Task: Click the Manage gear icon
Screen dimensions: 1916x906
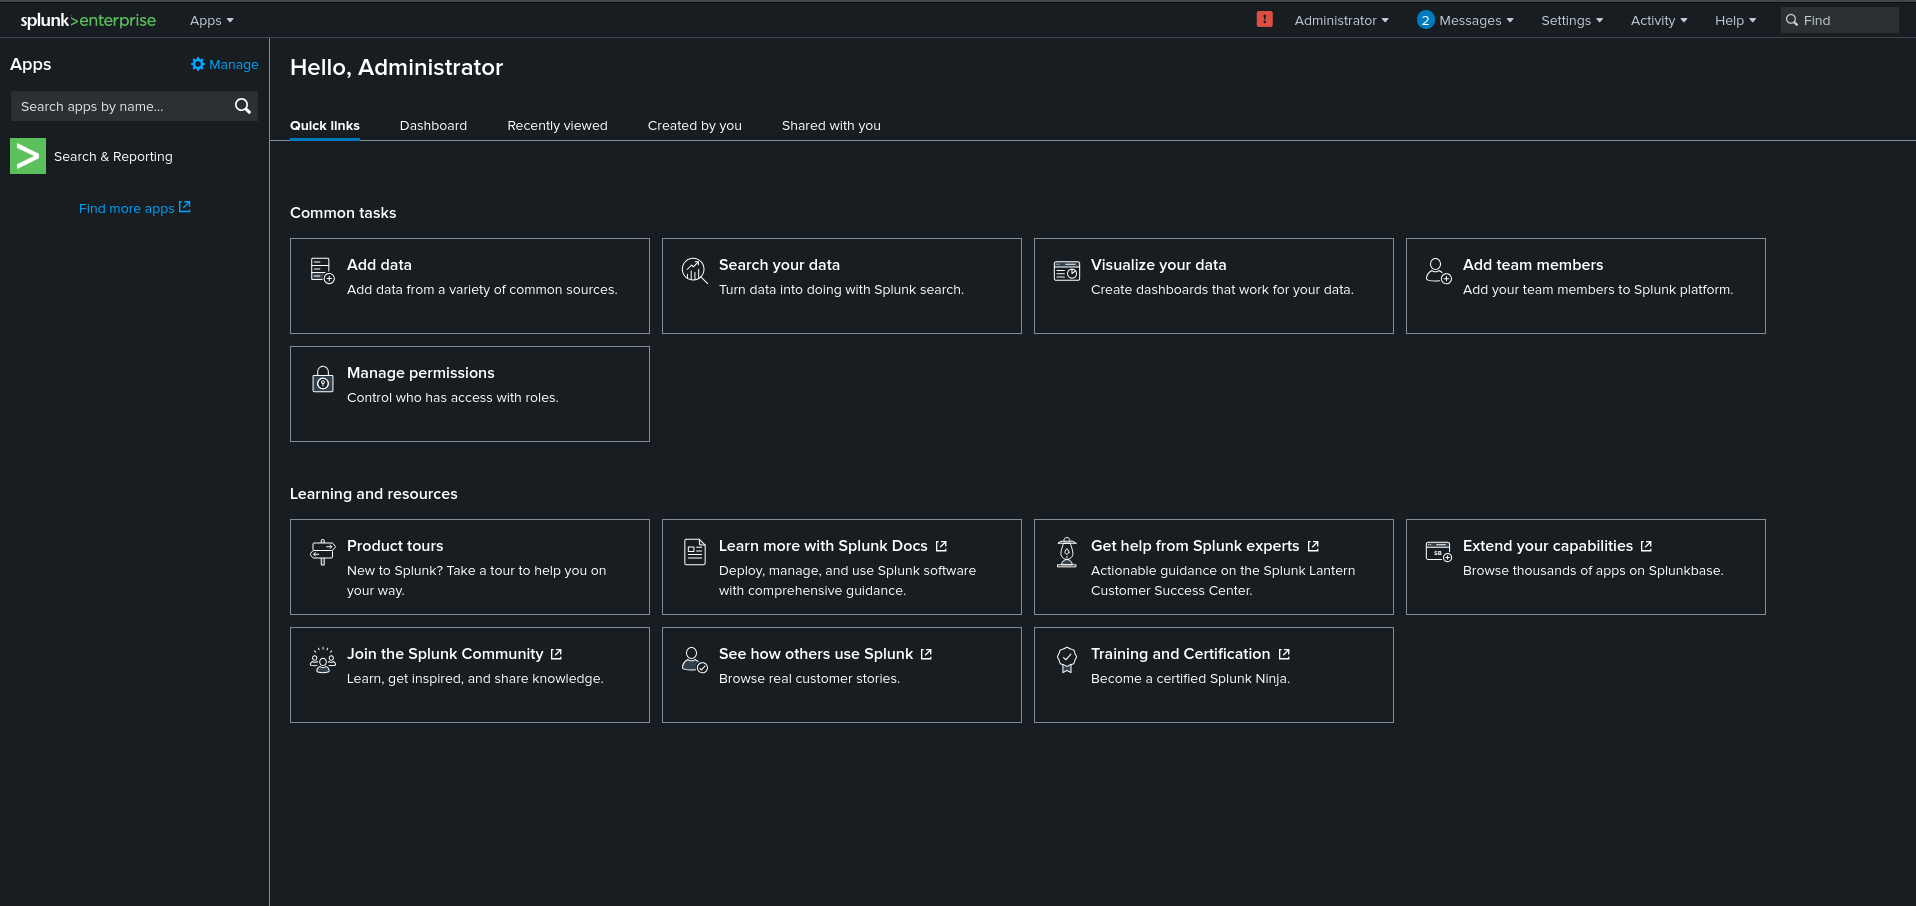Action: point(198,64)
